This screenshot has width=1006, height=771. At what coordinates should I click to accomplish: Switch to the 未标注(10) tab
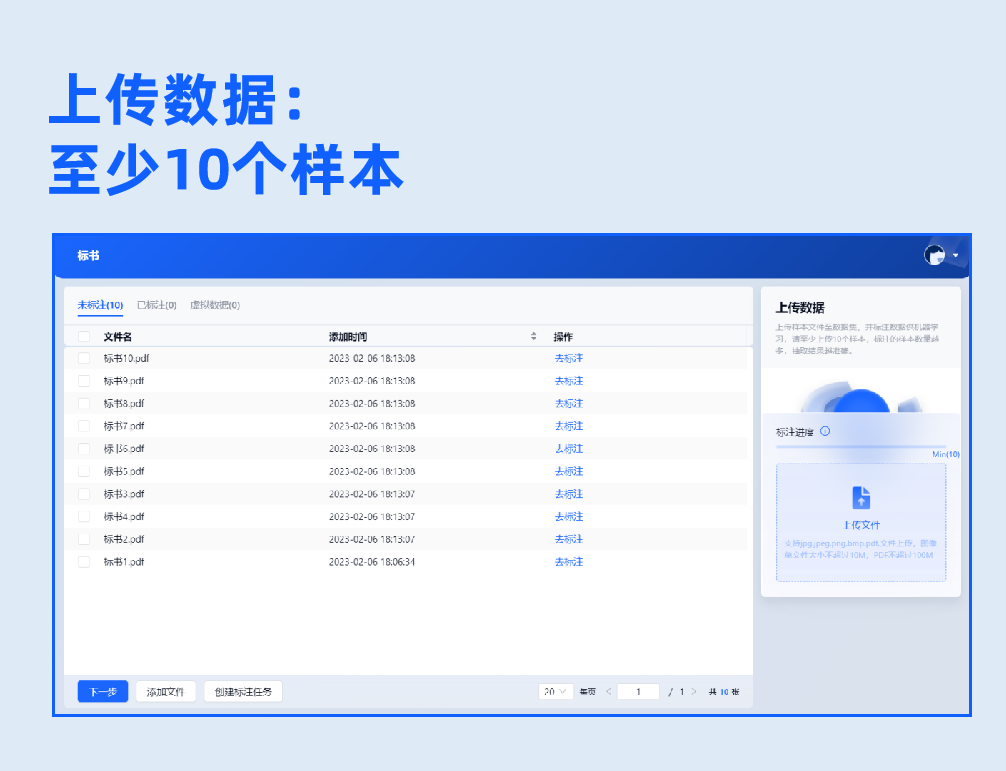[100, 305]
